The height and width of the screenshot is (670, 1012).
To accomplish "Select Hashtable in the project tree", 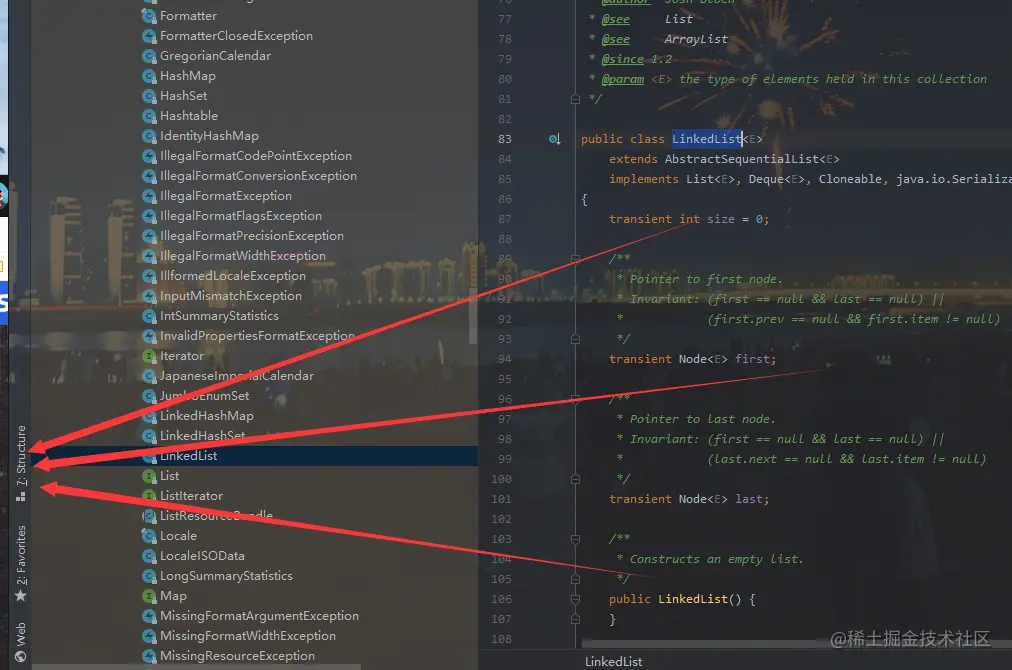I will (x=189, y=116).
